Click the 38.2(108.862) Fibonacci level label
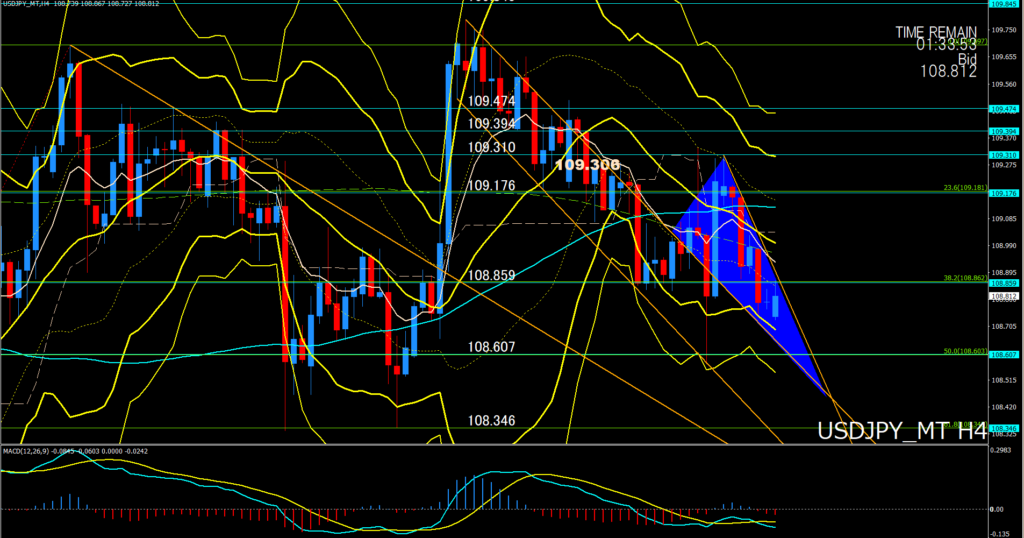Viewport: 1024px width, 538px height. (x=965, y=277)
